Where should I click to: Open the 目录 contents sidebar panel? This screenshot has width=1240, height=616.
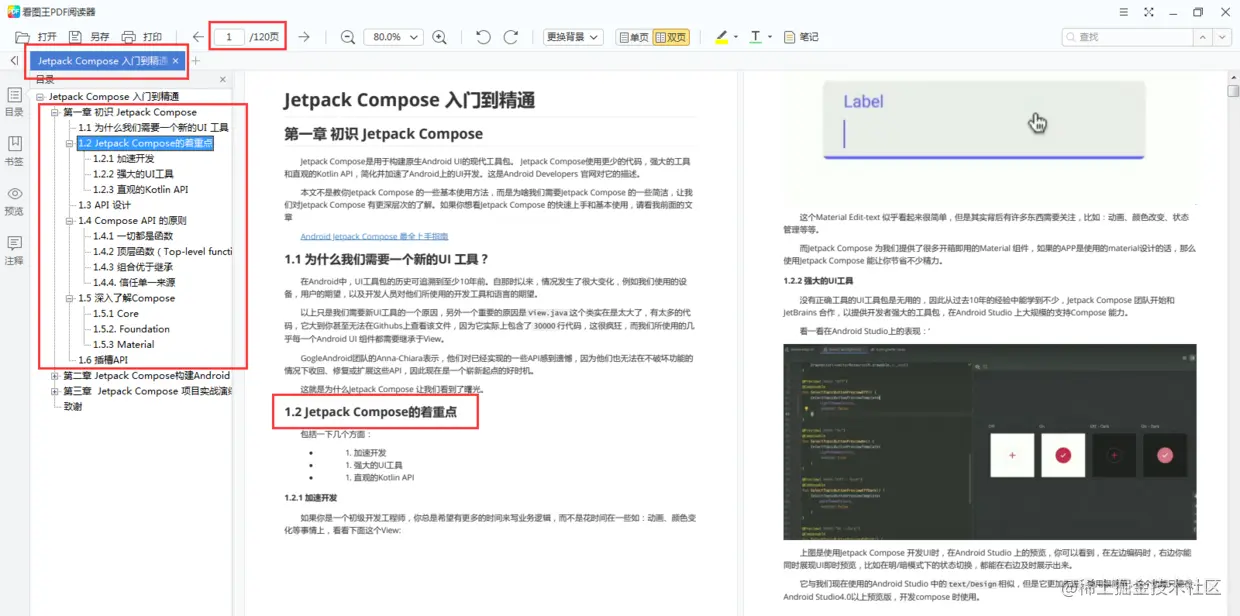(x=14, y=102)
